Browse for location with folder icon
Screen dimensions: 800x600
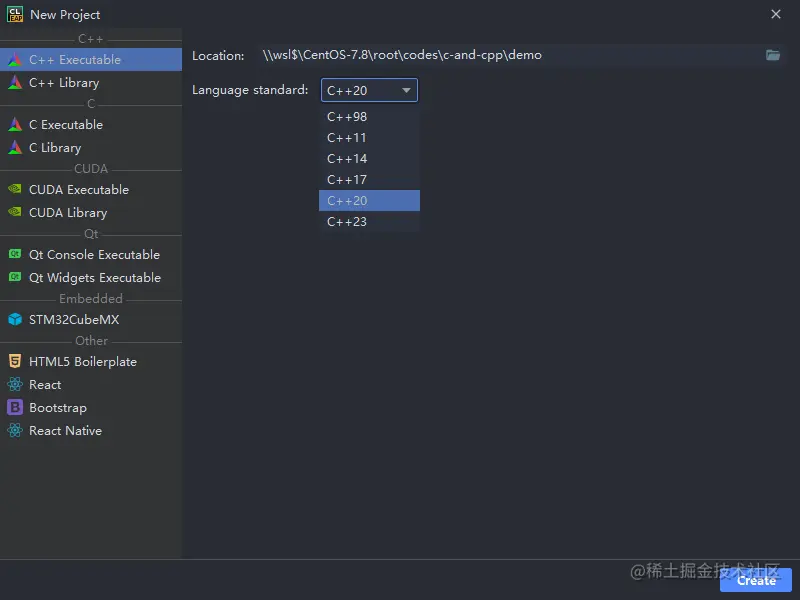point(772,55)
